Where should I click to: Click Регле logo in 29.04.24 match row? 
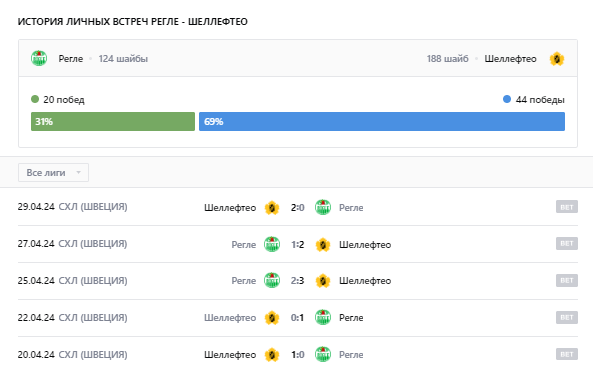click(x=323, y=207)
